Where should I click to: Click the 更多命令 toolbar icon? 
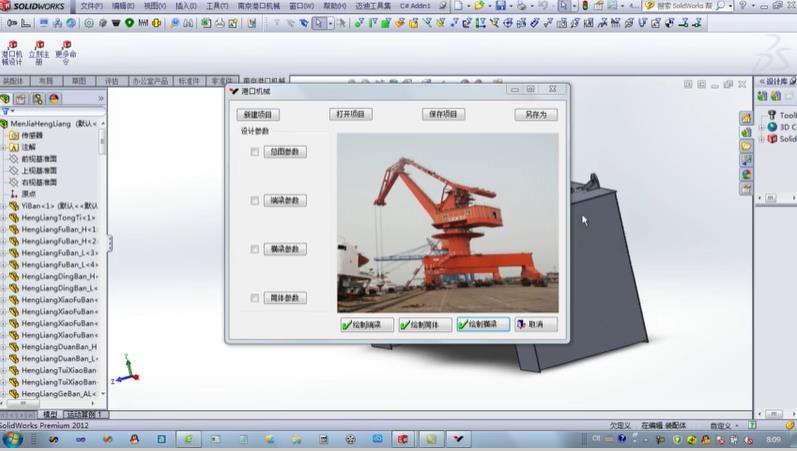[66, 51]
